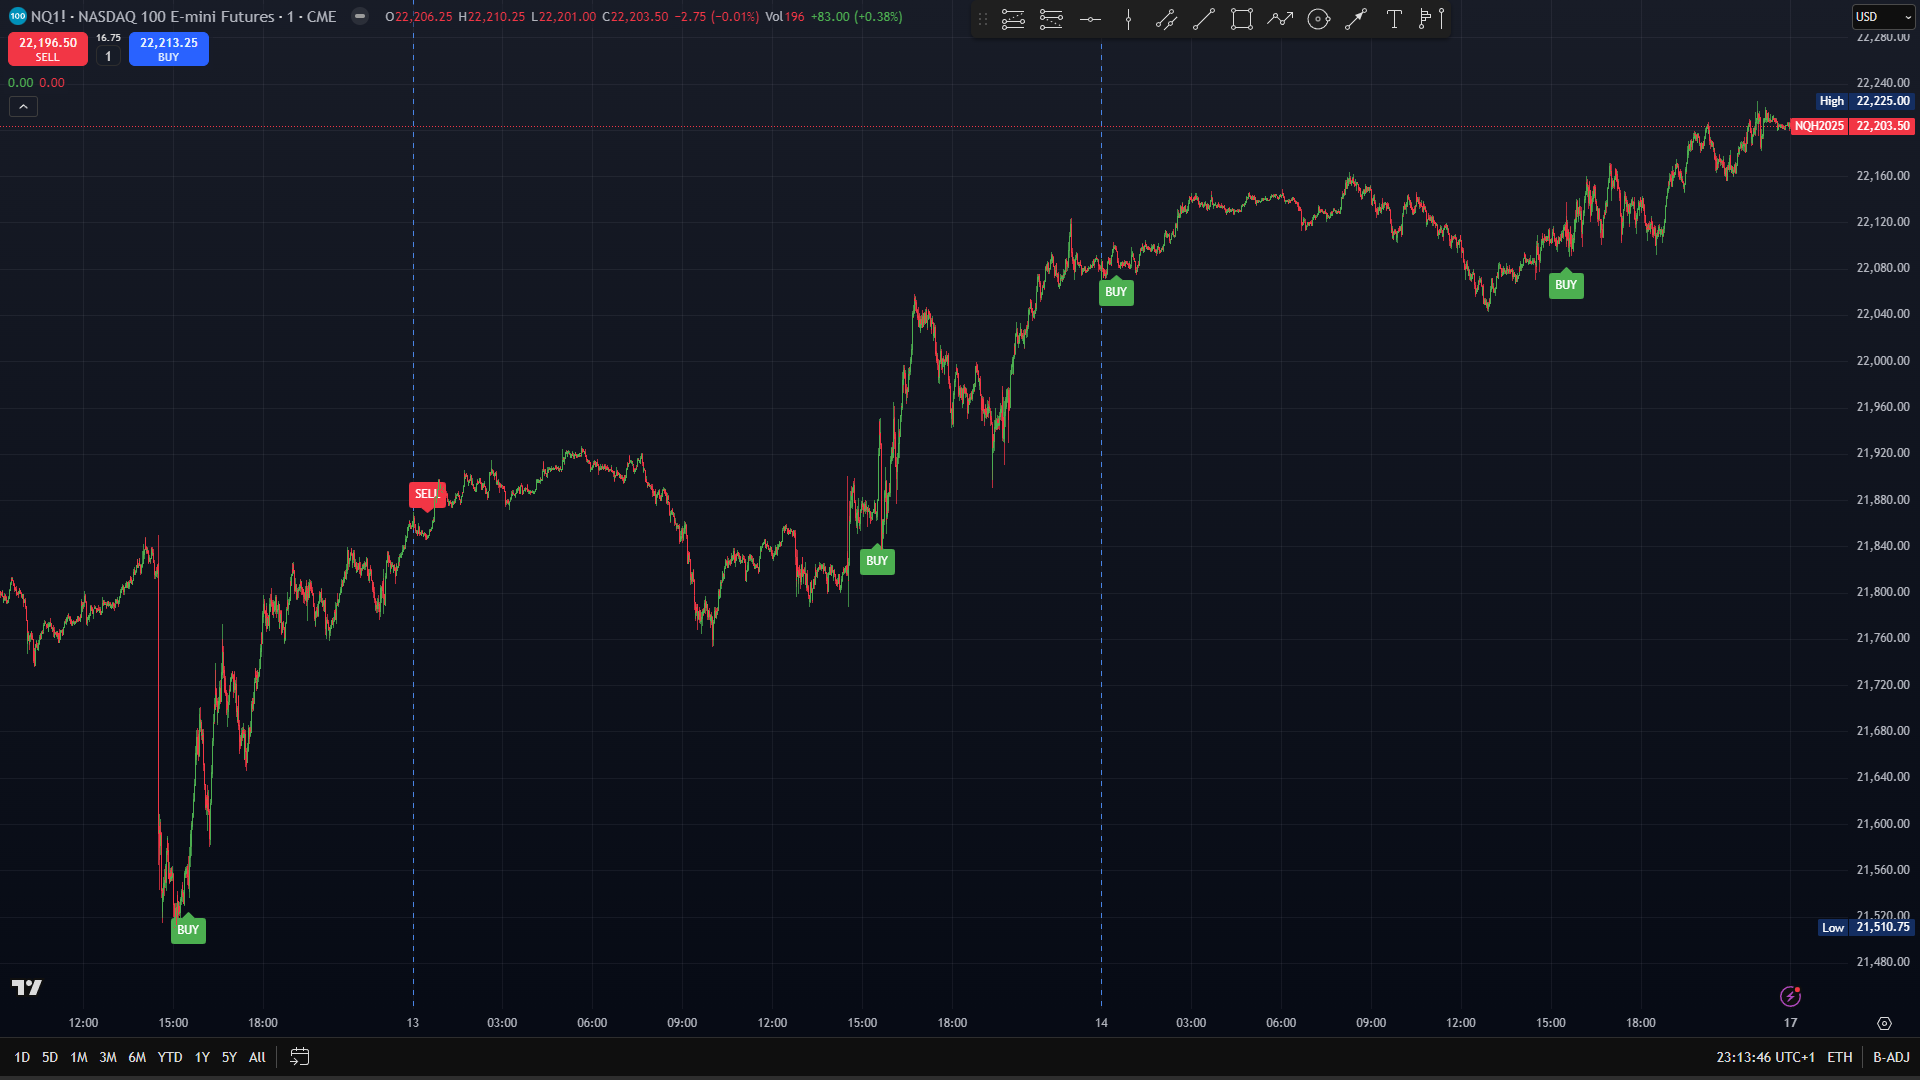Switch to the 1M time range
Viewport: 1920px width, 1080px height.
[79, 1057]
